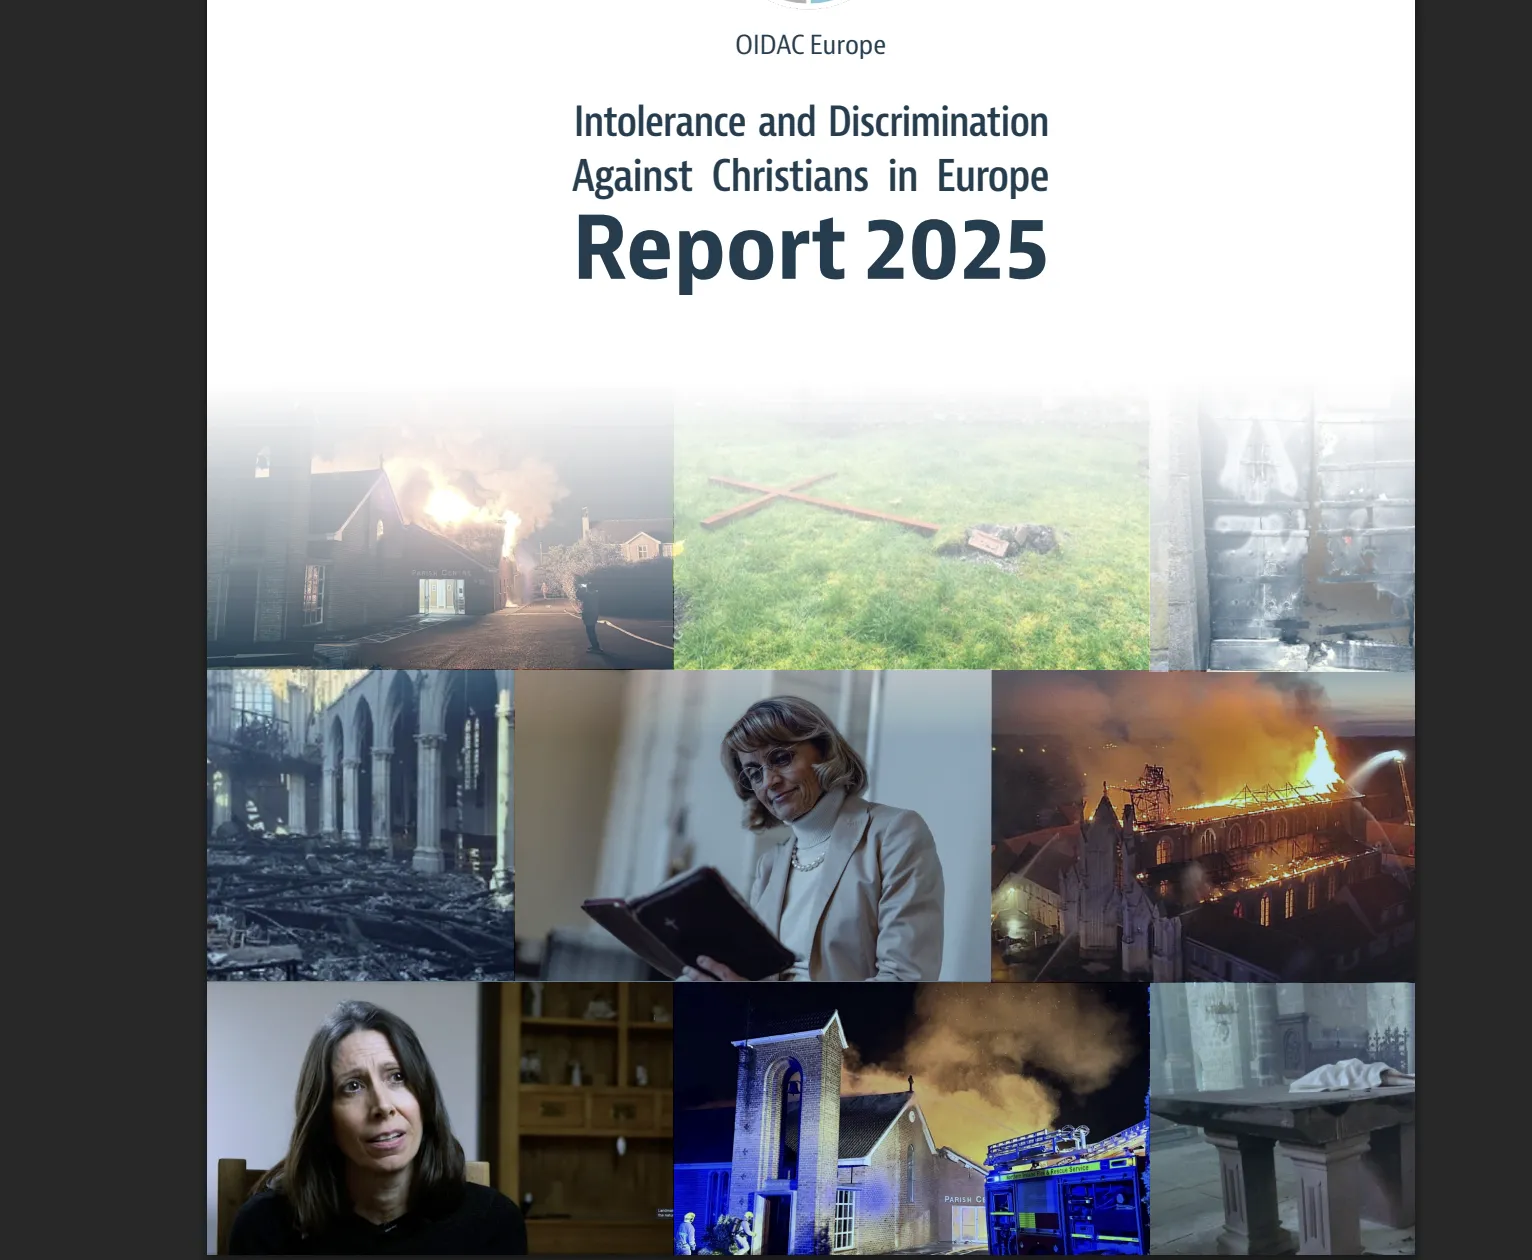Click the "Intolerance and Discrimination" title line
The height and width of the screenshot is (1260, 1532).
[x=810, y=123]
